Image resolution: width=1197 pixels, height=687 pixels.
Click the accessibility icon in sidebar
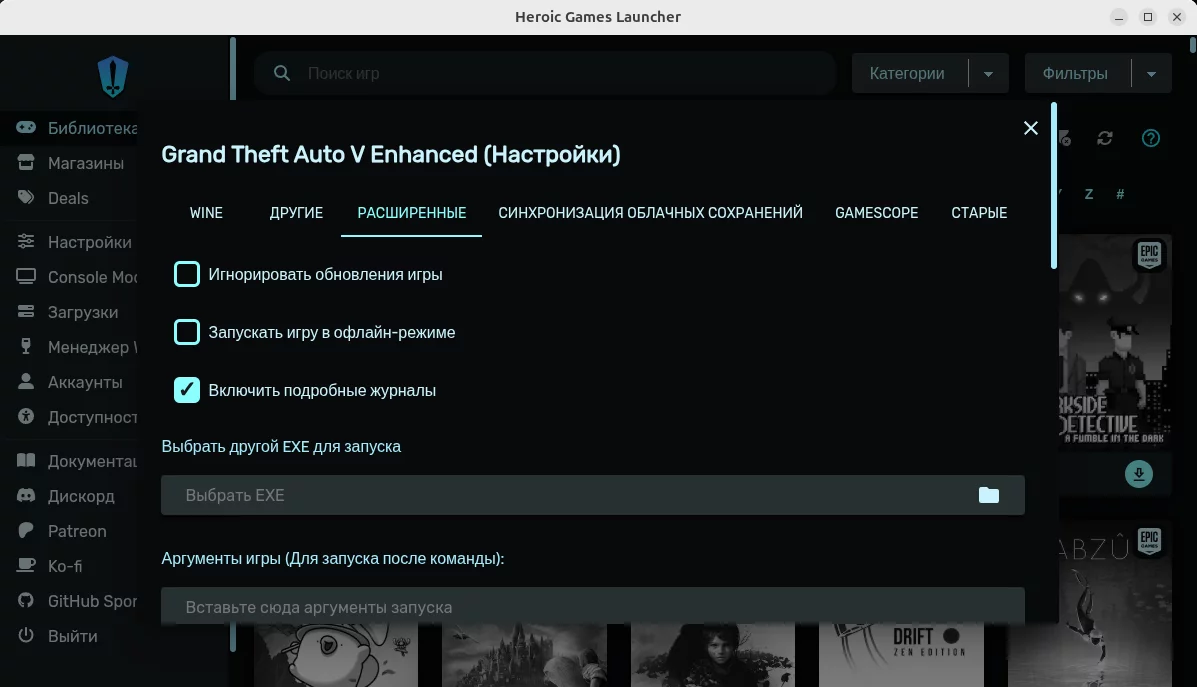point(26,417)
